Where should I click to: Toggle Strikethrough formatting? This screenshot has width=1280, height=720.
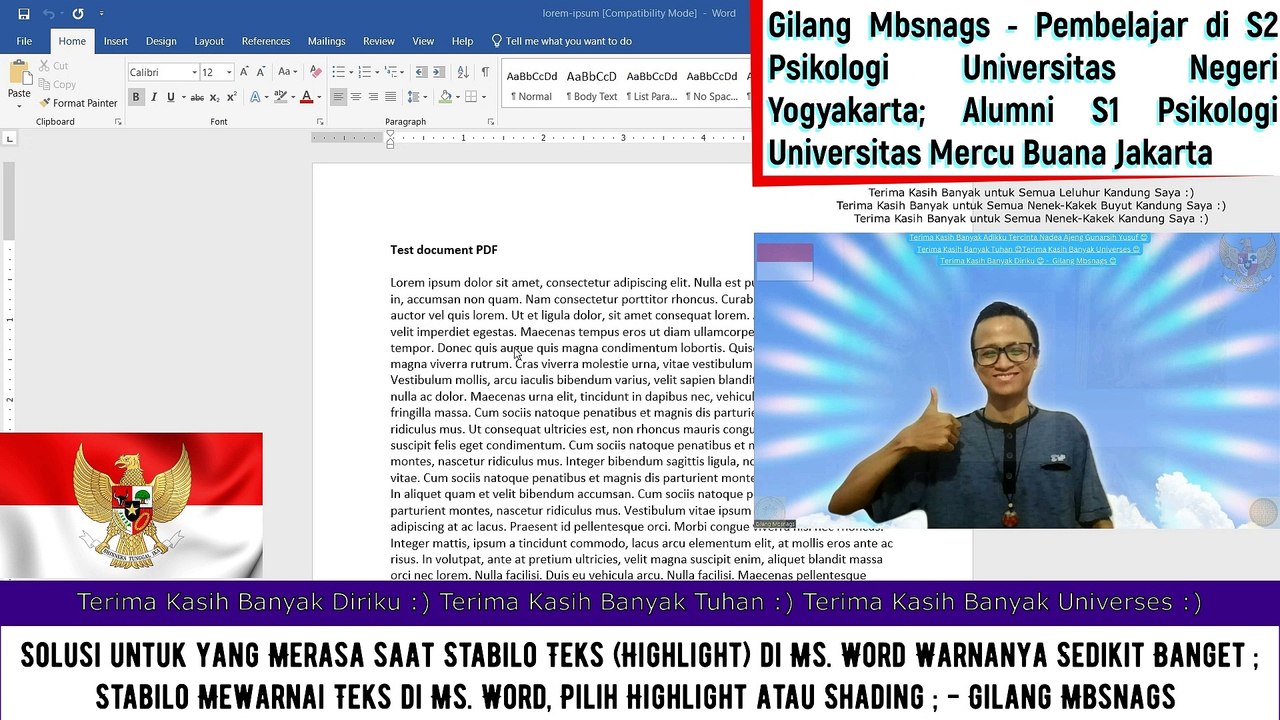coord(197,97)
